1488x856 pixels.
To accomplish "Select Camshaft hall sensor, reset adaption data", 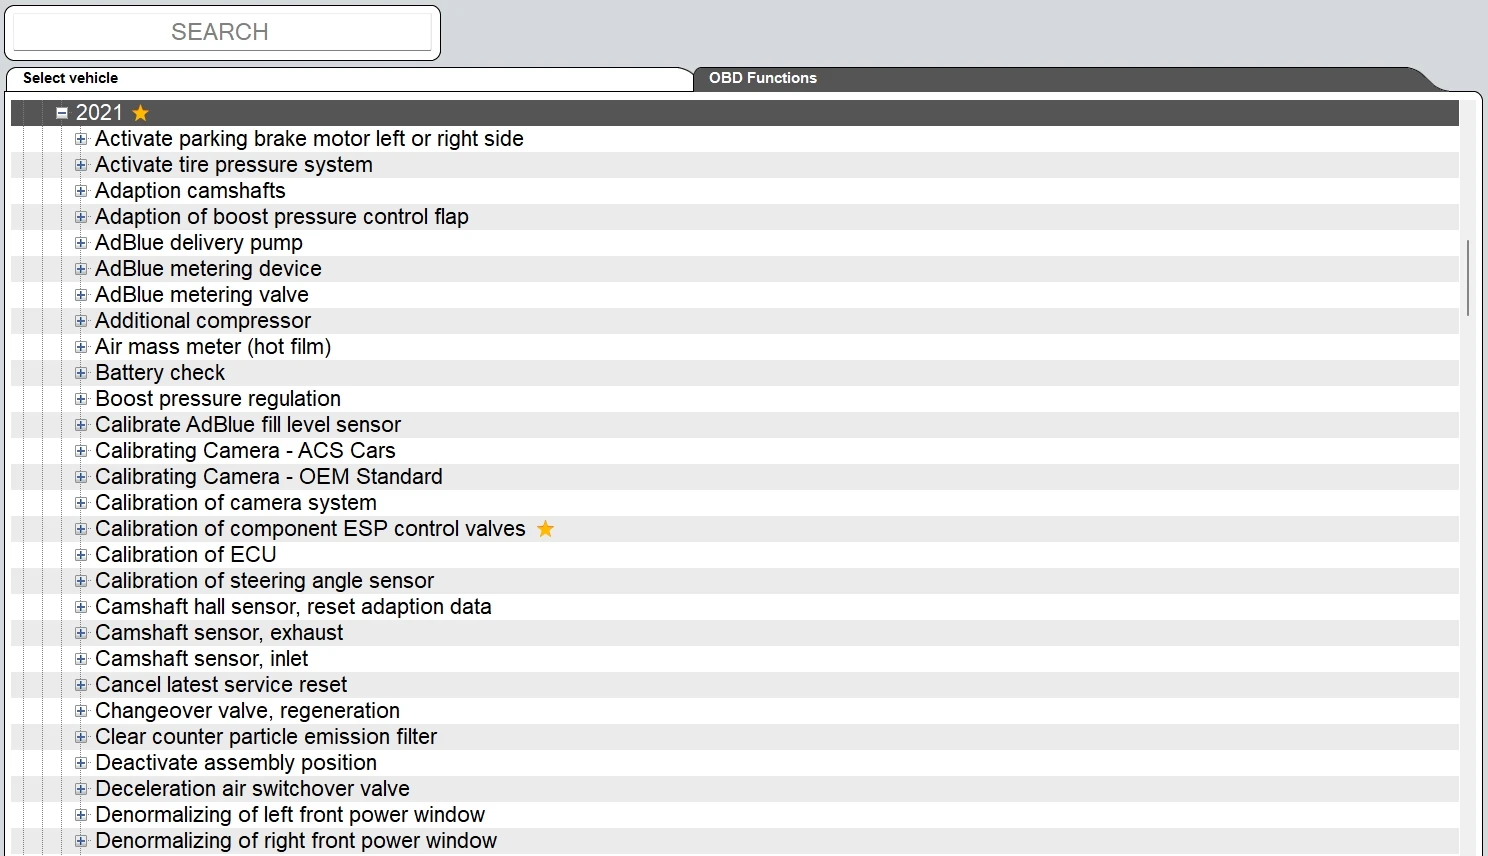I will (293, 607).
